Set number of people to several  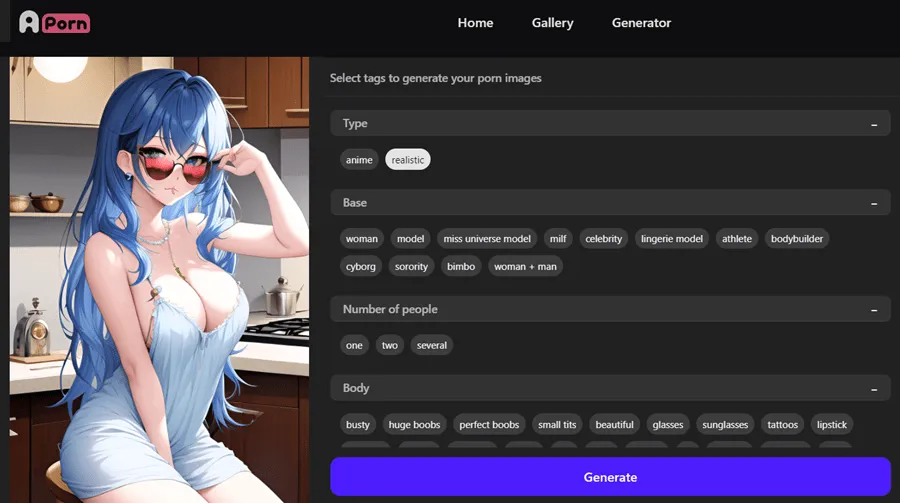[432, 345]
